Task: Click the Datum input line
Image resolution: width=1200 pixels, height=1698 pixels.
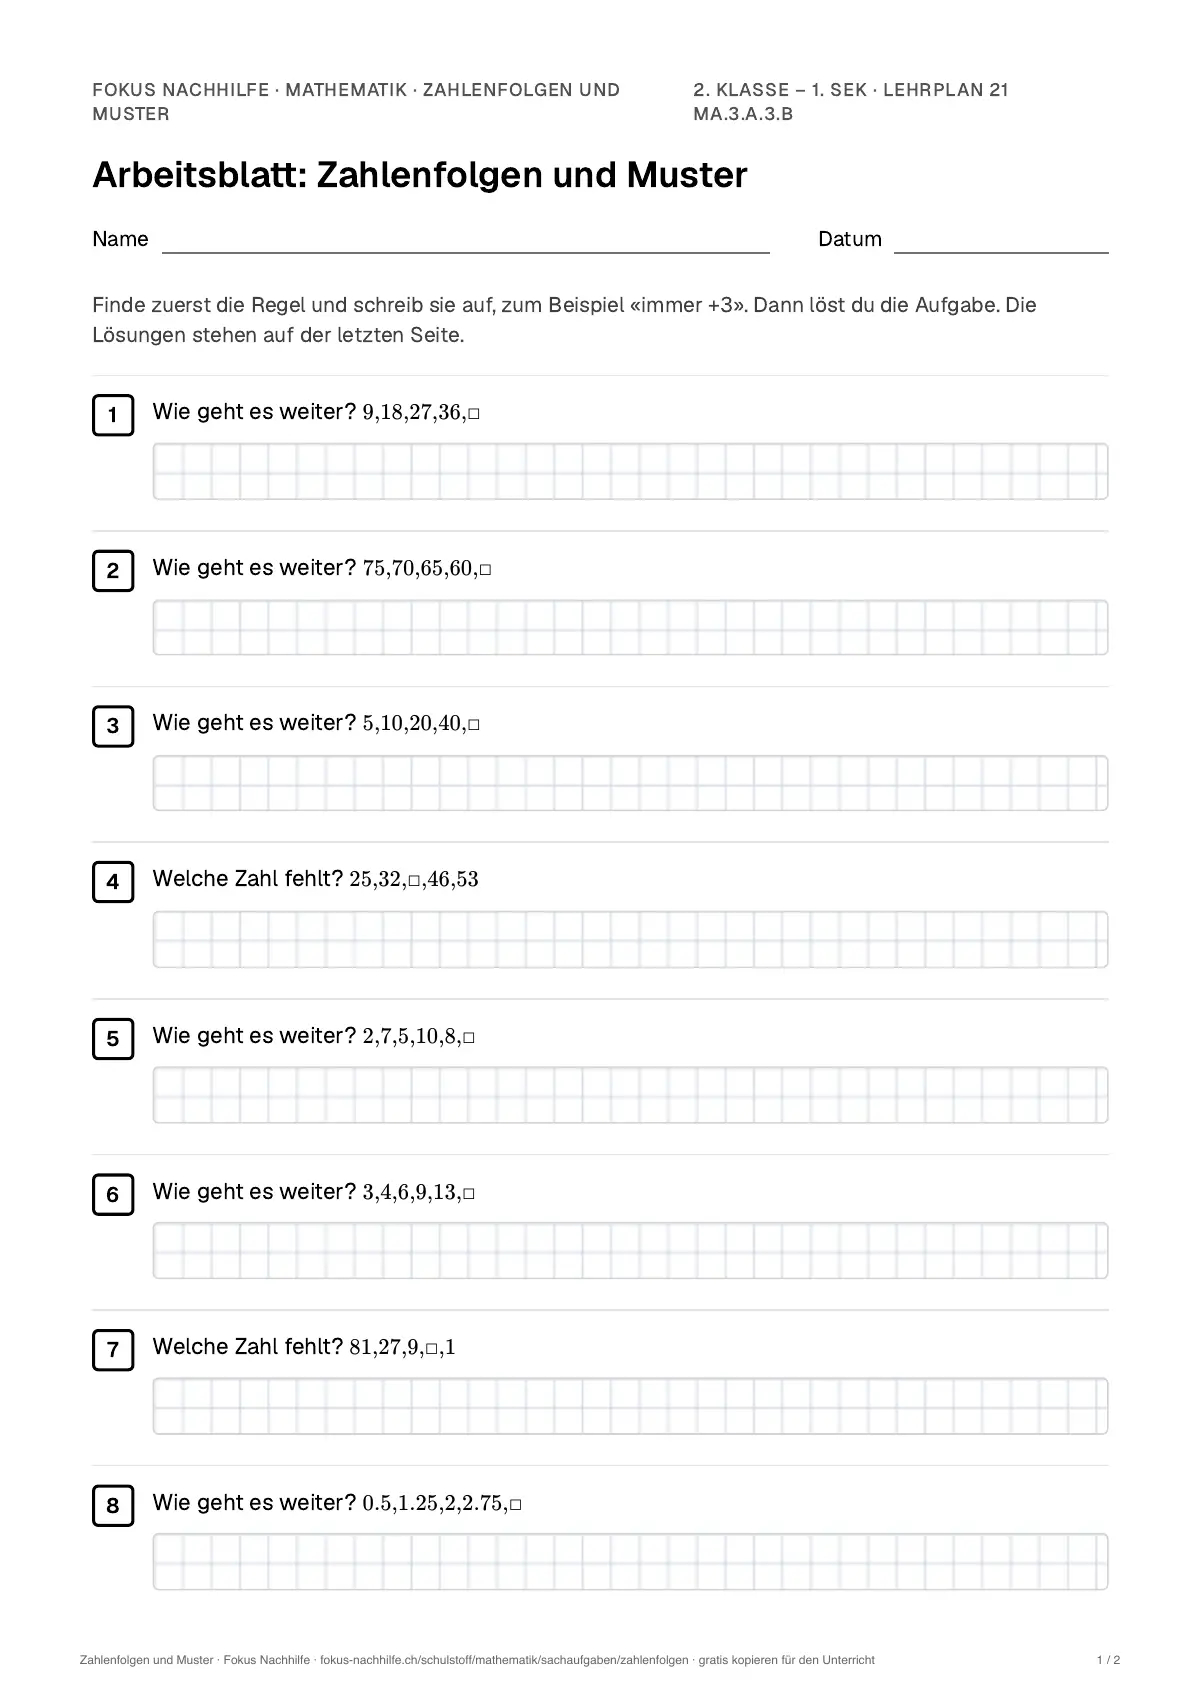Action: (x=1001, y=245)
